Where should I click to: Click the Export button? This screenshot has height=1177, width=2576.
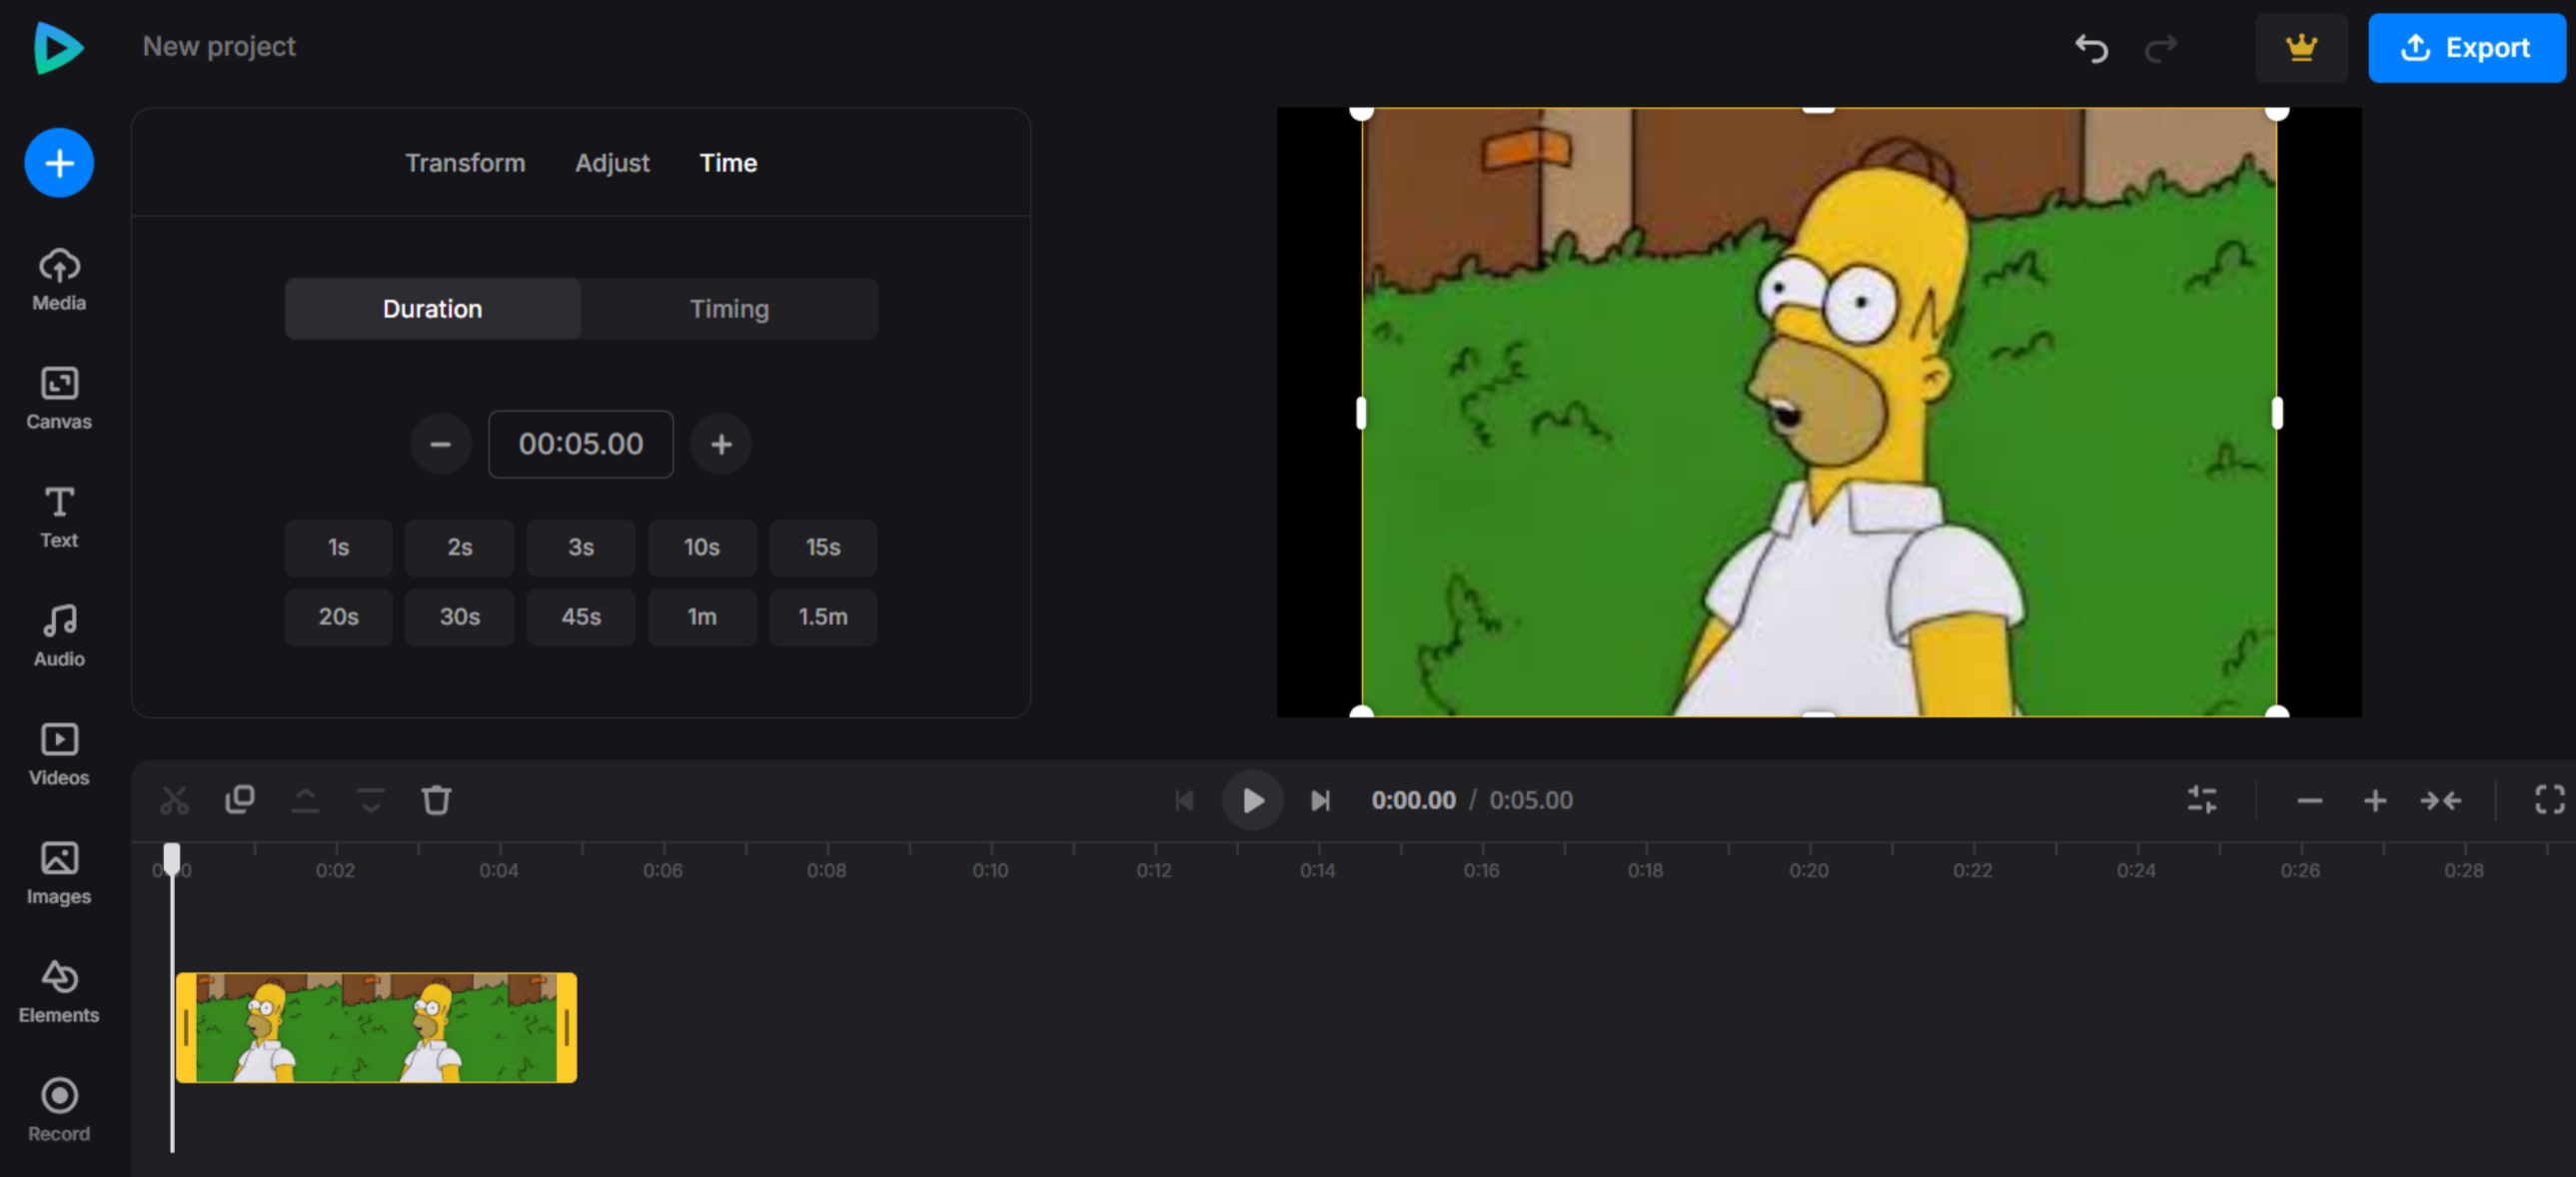2467,47
